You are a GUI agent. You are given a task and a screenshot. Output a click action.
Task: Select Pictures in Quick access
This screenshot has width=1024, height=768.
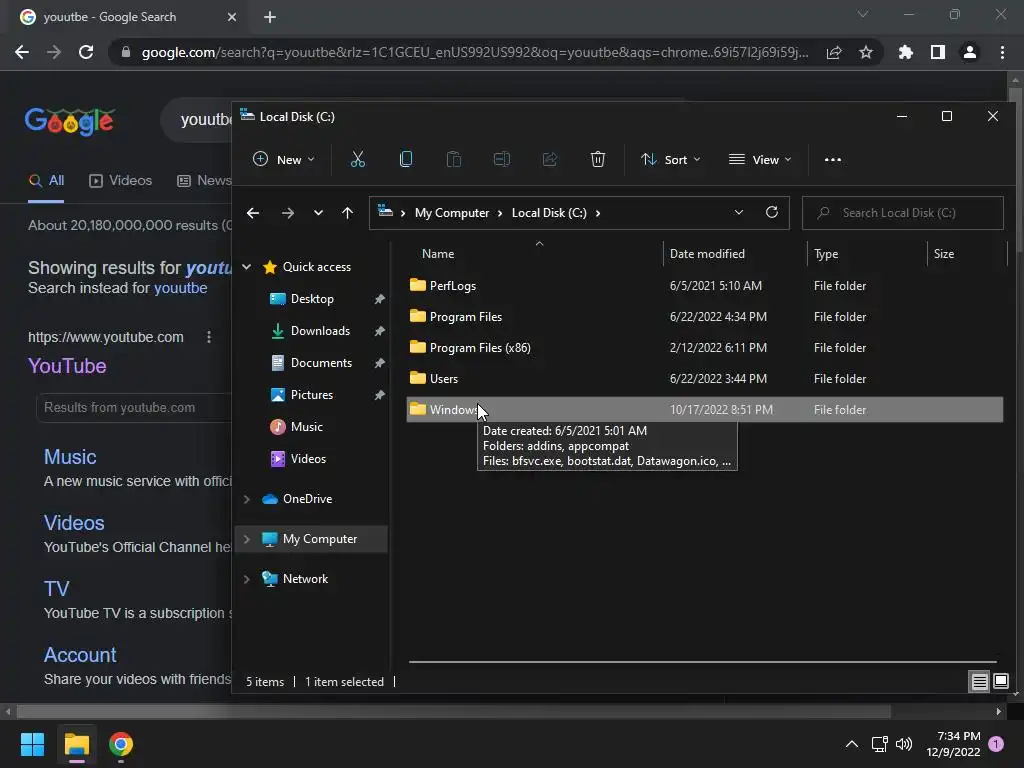coord(312,394)
